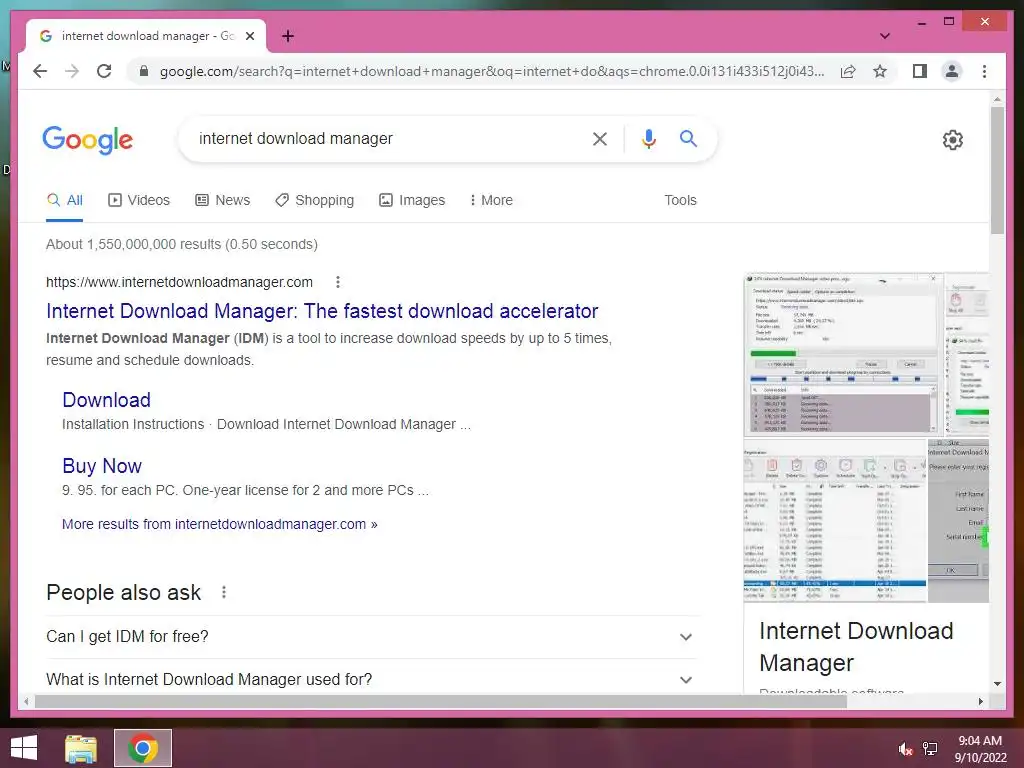Launch File Explorer from taskbar
The width and height of the screenshot is (1024, 768).
pos(81,748)
